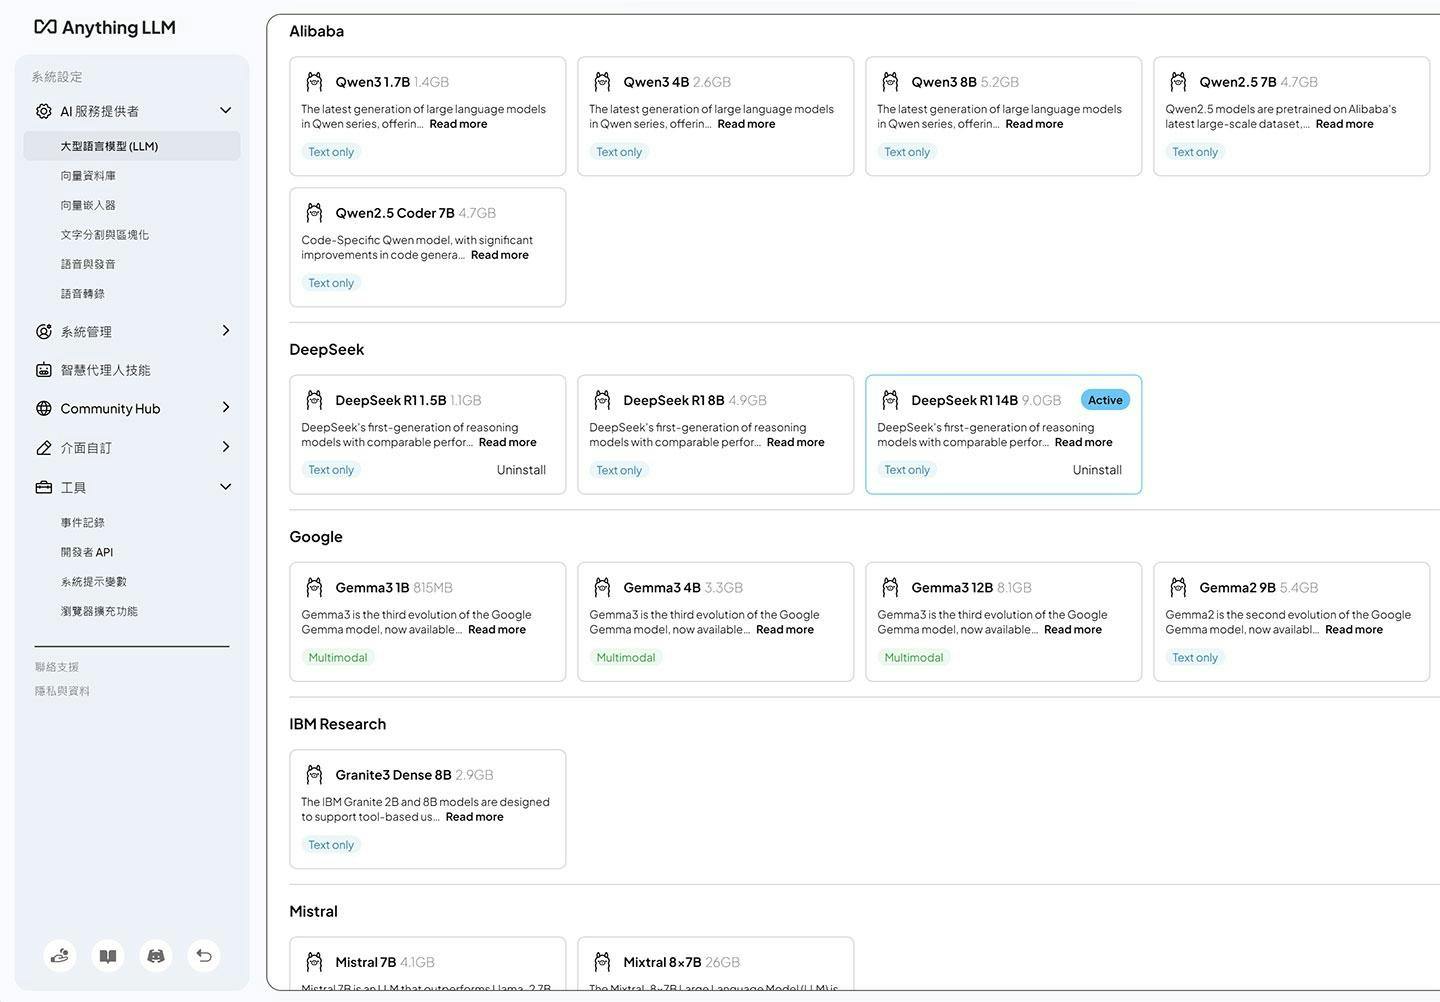This screenshot has height=1002, width=1440.
Task: Click Read more on Granite3 Dense 8B card
Action: tap(474, 817)
